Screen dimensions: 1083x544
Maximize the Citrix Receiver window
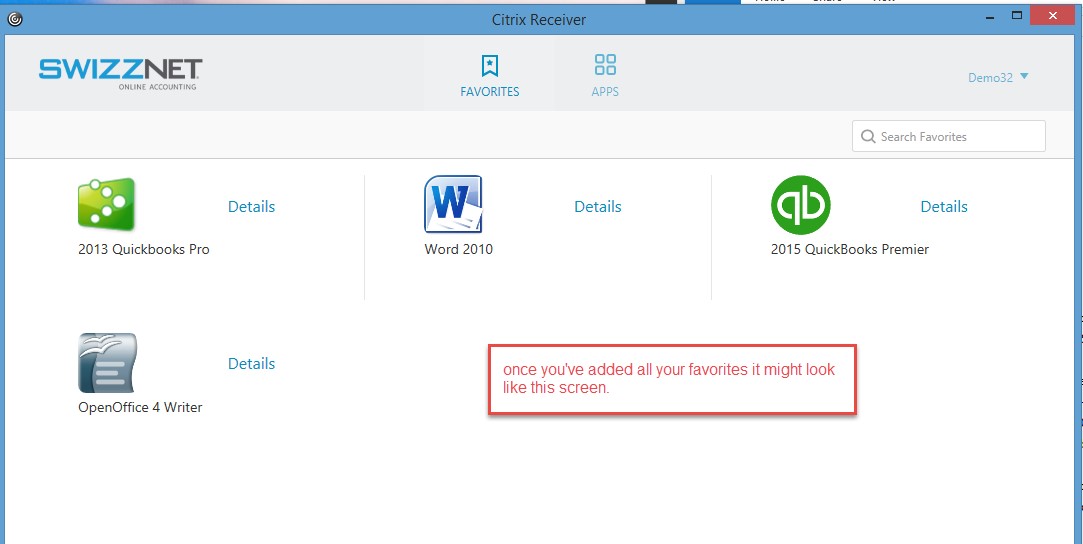pyautogui.click(x=1017, y=15)
